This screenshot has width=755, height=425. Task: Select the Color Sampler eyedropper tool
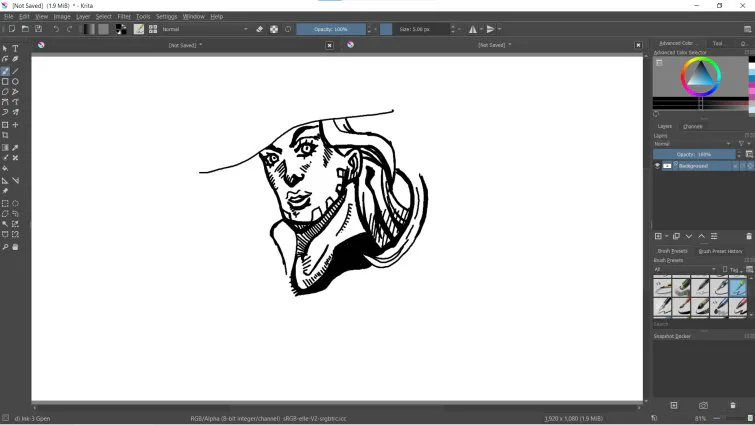pos(15,148)
